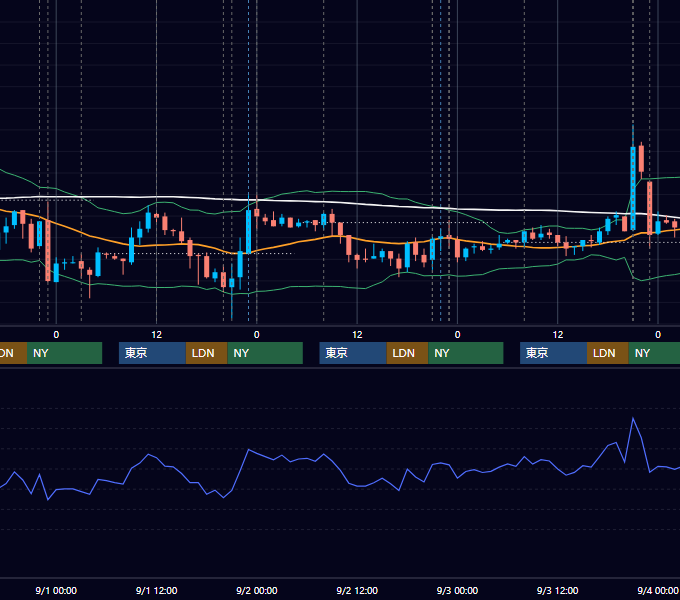Select the 東京 session block for 9/2

pos(353,353)
